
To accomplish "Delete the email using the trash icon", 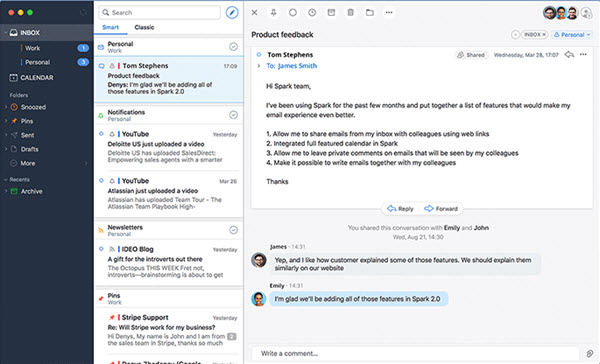I will click(x=350, y=13).
